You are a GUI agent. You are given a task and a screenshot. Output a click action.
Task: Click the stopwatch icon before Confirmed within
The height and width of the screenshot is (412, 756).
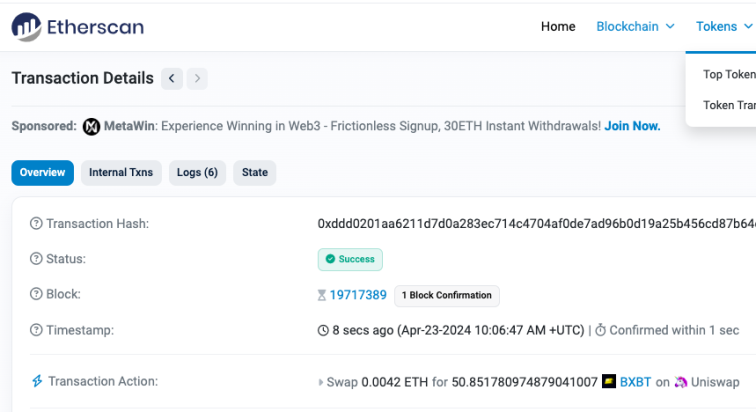click(x=600, y=330)
